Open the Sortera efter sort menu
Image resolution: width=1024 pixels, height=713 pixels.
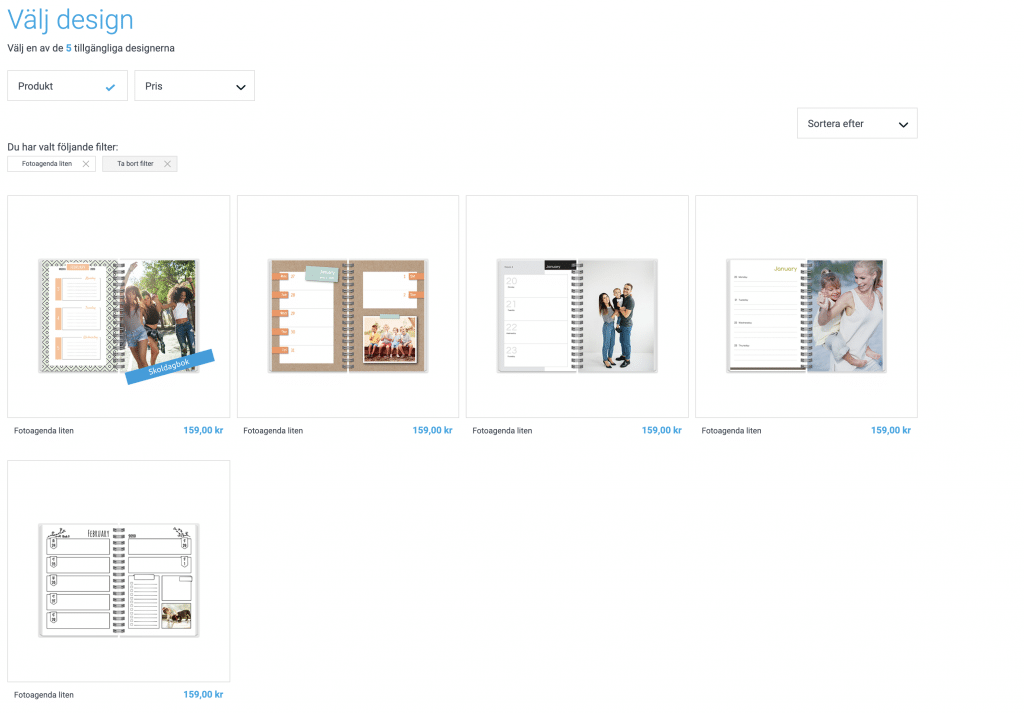(x=856, y=124)
